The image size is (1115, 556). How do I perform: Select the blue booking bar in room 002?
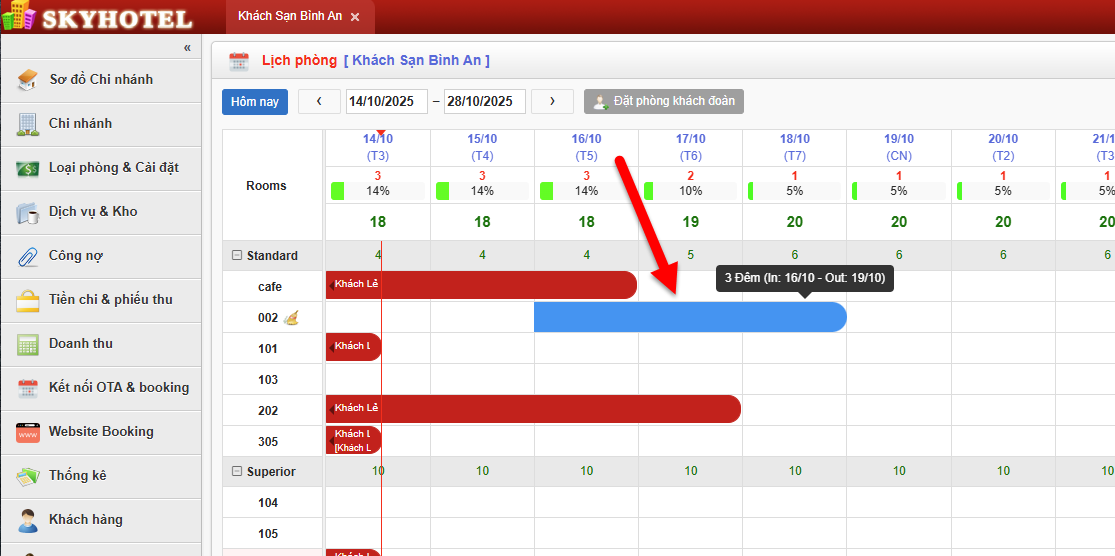click(690, 317)
